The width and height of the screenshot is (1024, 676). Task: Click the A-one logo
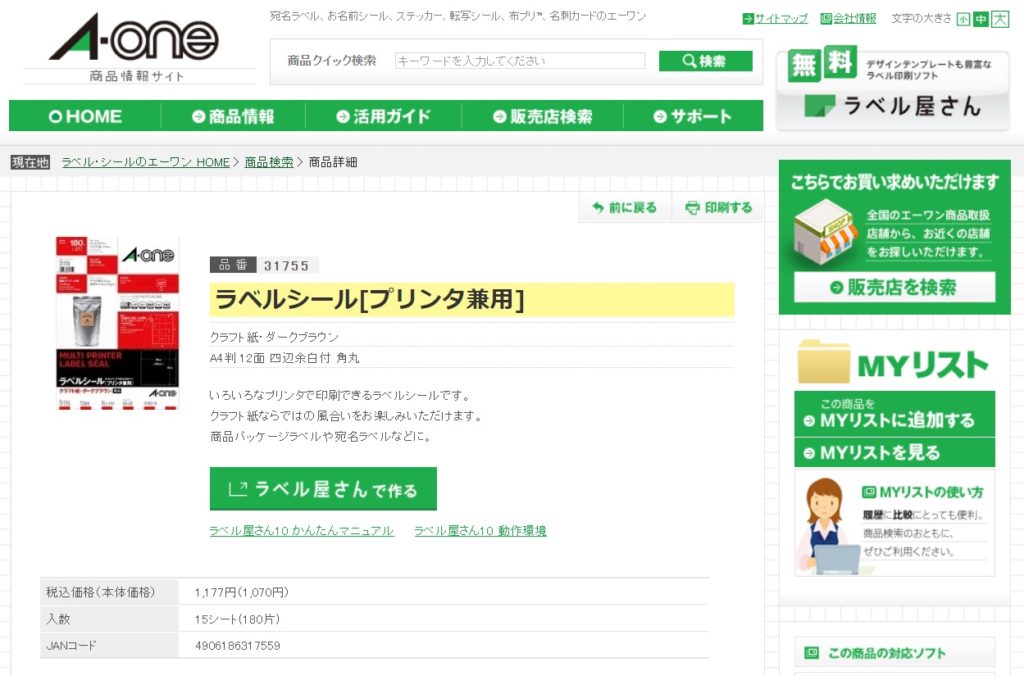coord(138,42)
